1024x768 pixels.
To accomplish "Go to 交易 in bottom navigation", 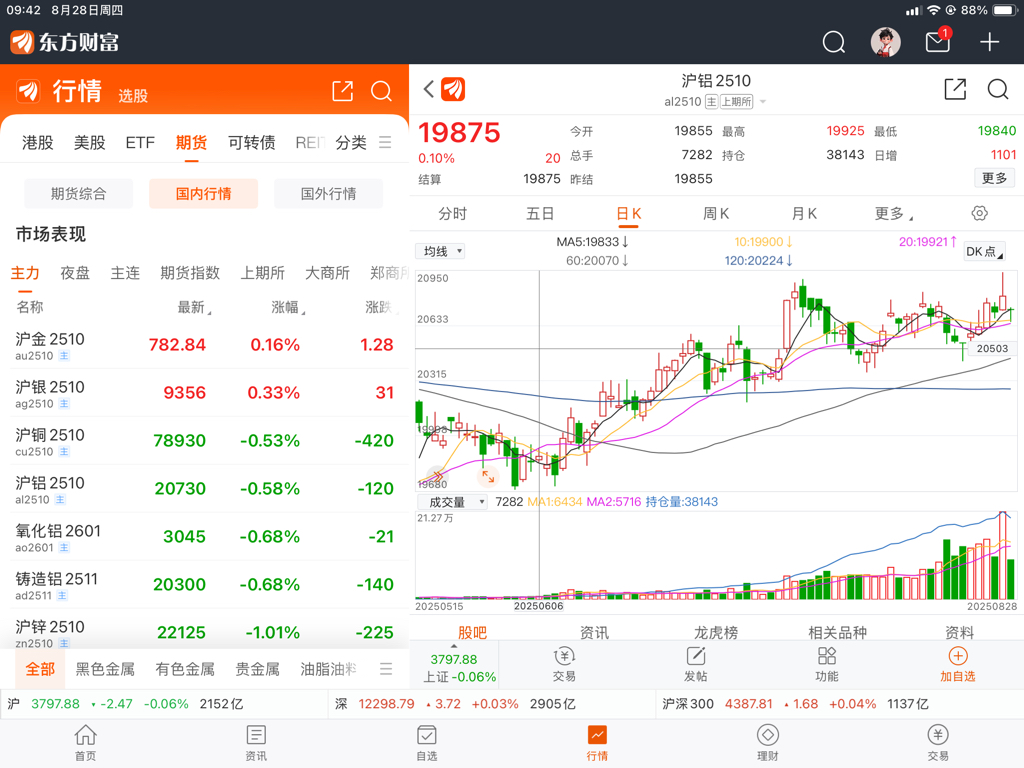I will coord(938,743).
